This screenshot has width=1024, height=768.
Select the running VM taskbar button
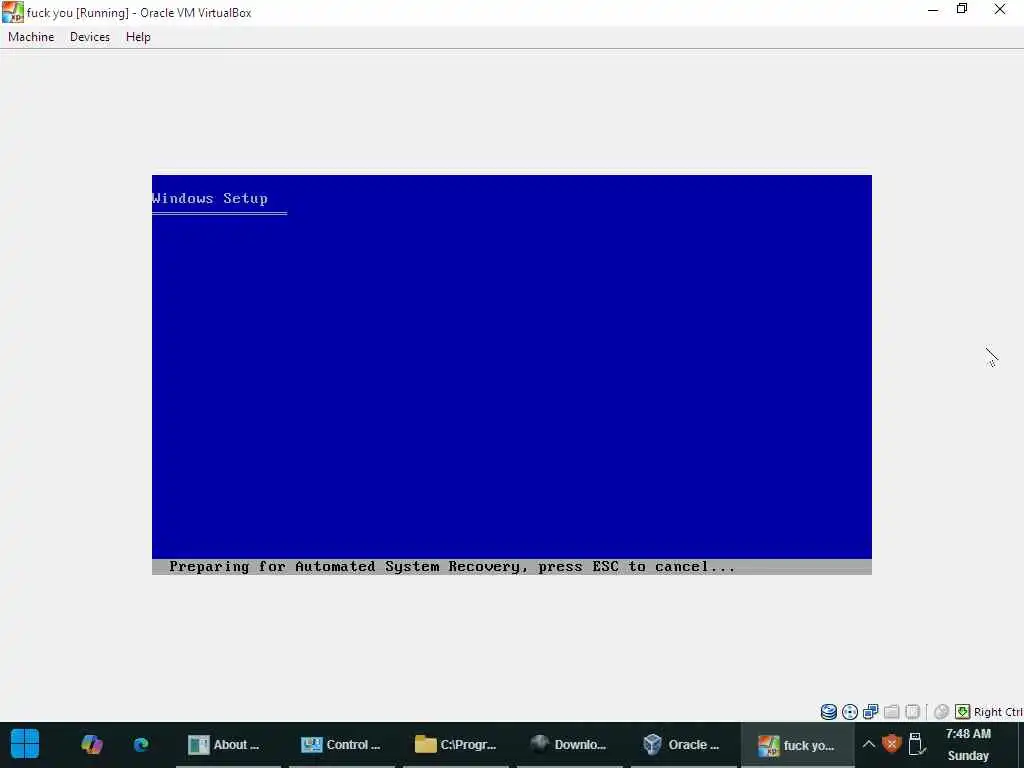point(797,744)
